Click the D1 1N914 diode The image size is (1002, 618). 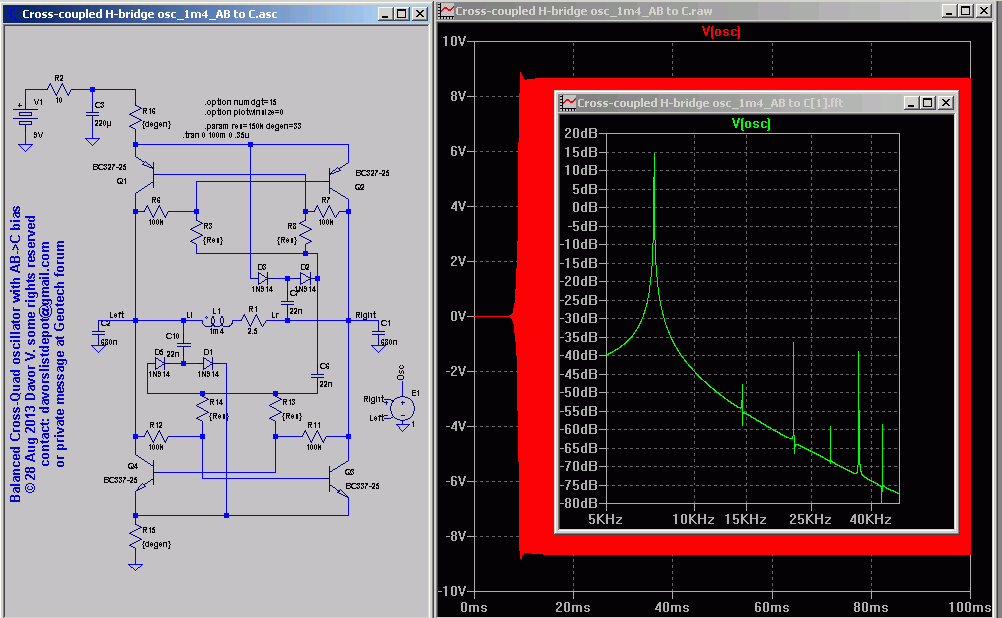(208, 365)
